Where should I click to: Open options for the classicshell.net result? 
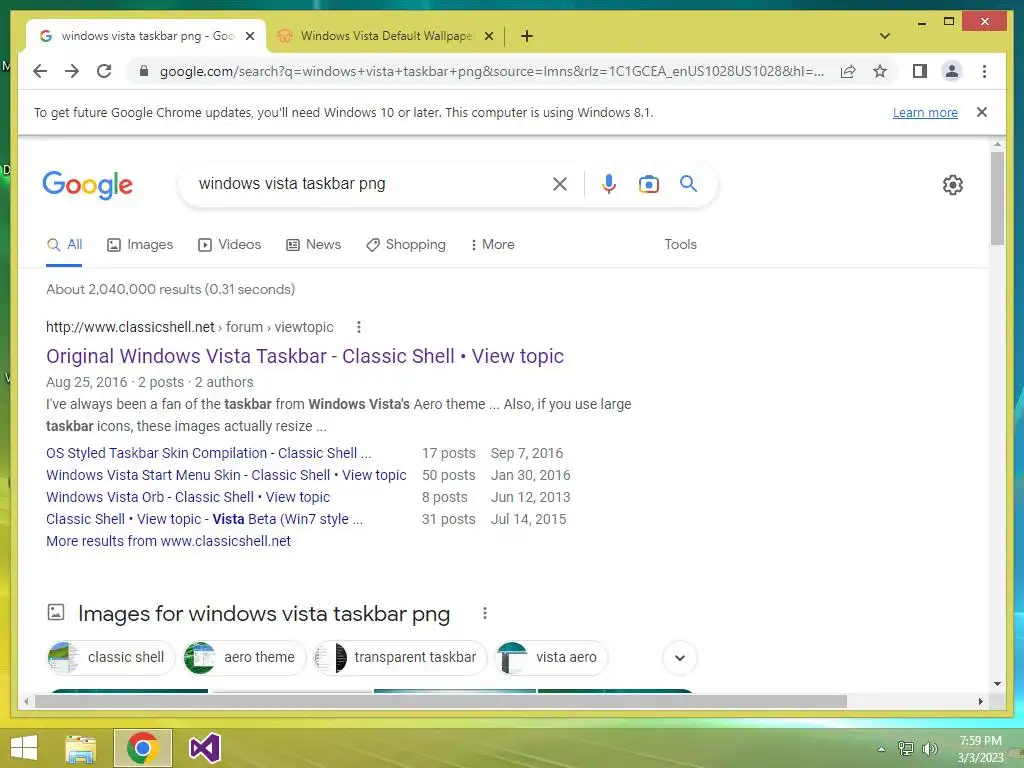(359, 327)
